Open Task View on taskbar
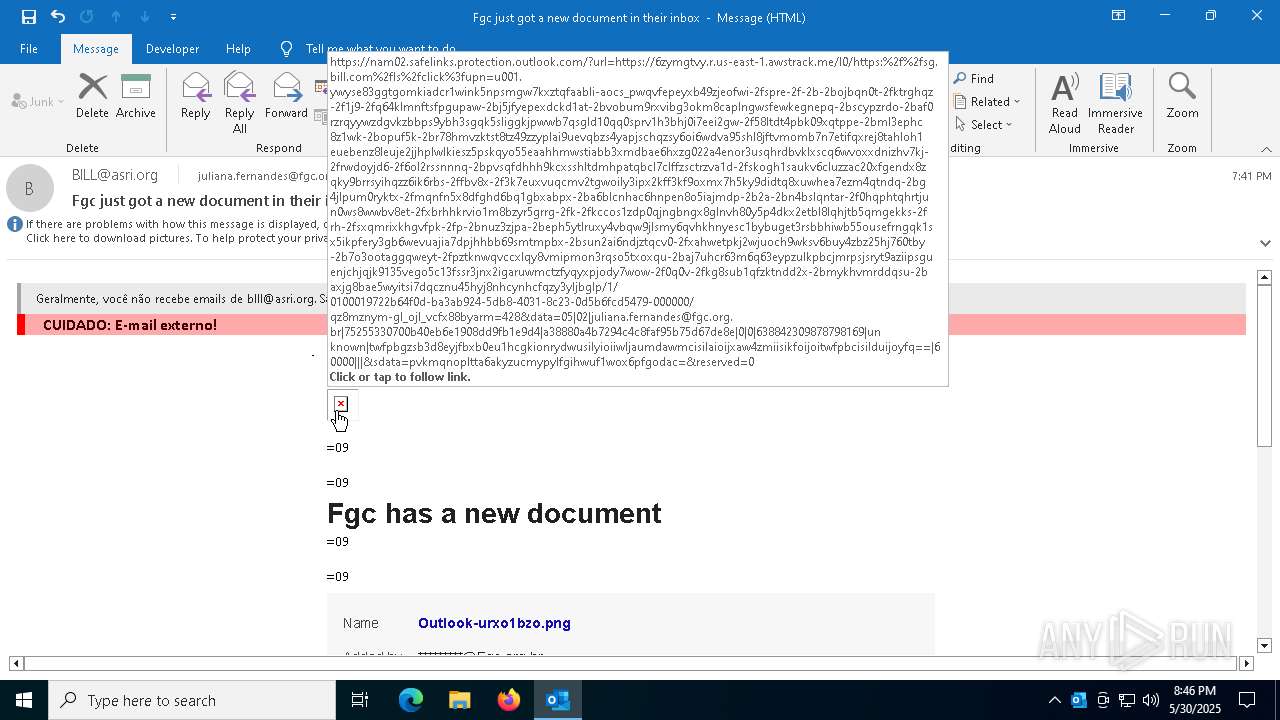 pyautogui.click(x=360, y=700)
